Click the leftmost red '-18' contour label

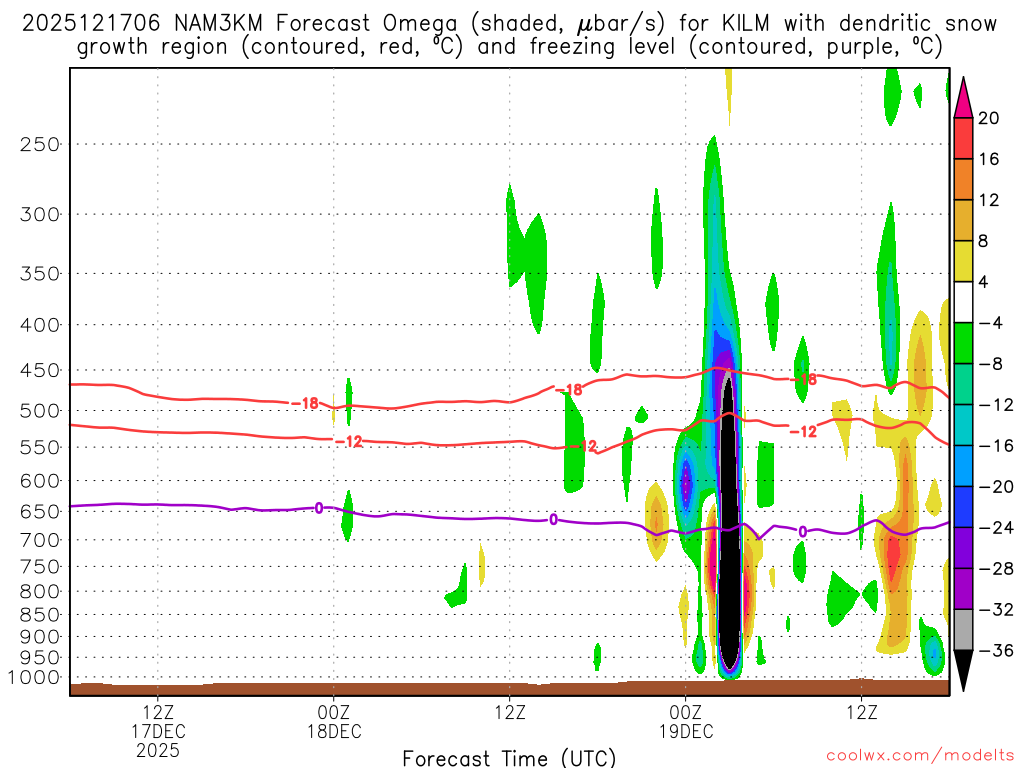pos(306,404)
